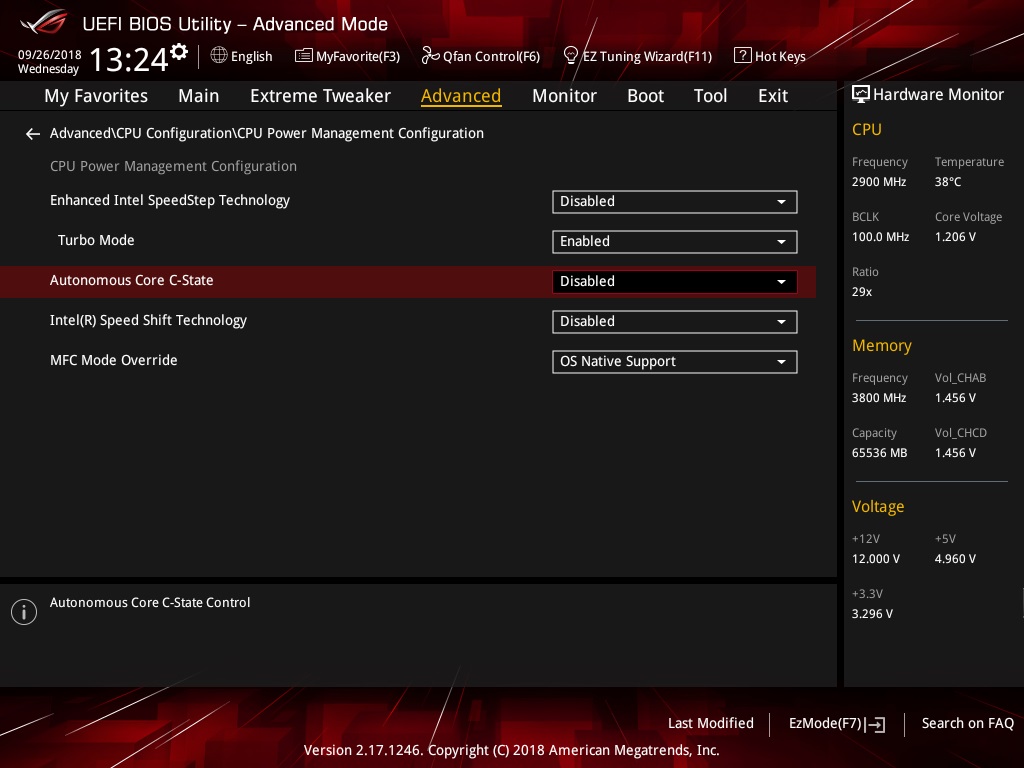This screenshot has width=1024, height=768.
Task: Click the Qfan Control fan icon
Action: [x=430, y=56]
